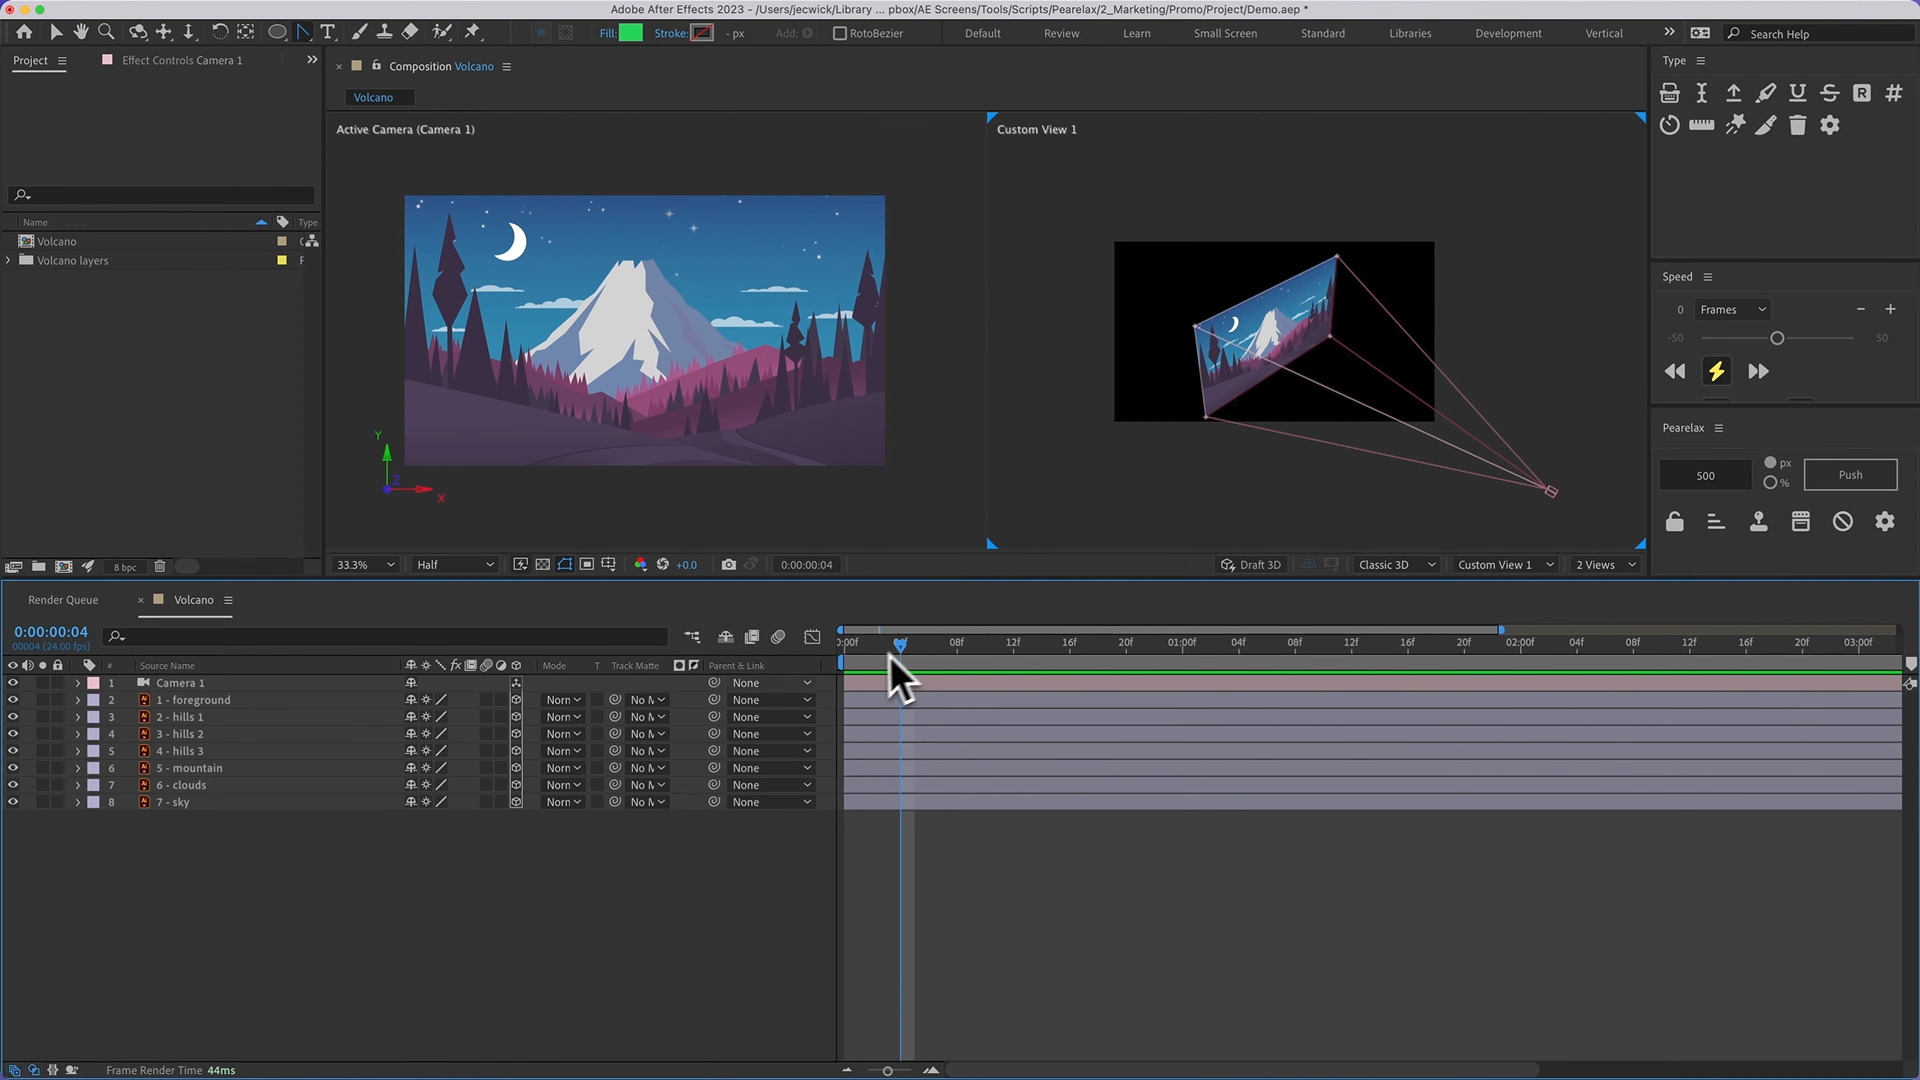Enable the RotoBezier checkbox
The image size is (1920, 1080).
pos(840,33)
